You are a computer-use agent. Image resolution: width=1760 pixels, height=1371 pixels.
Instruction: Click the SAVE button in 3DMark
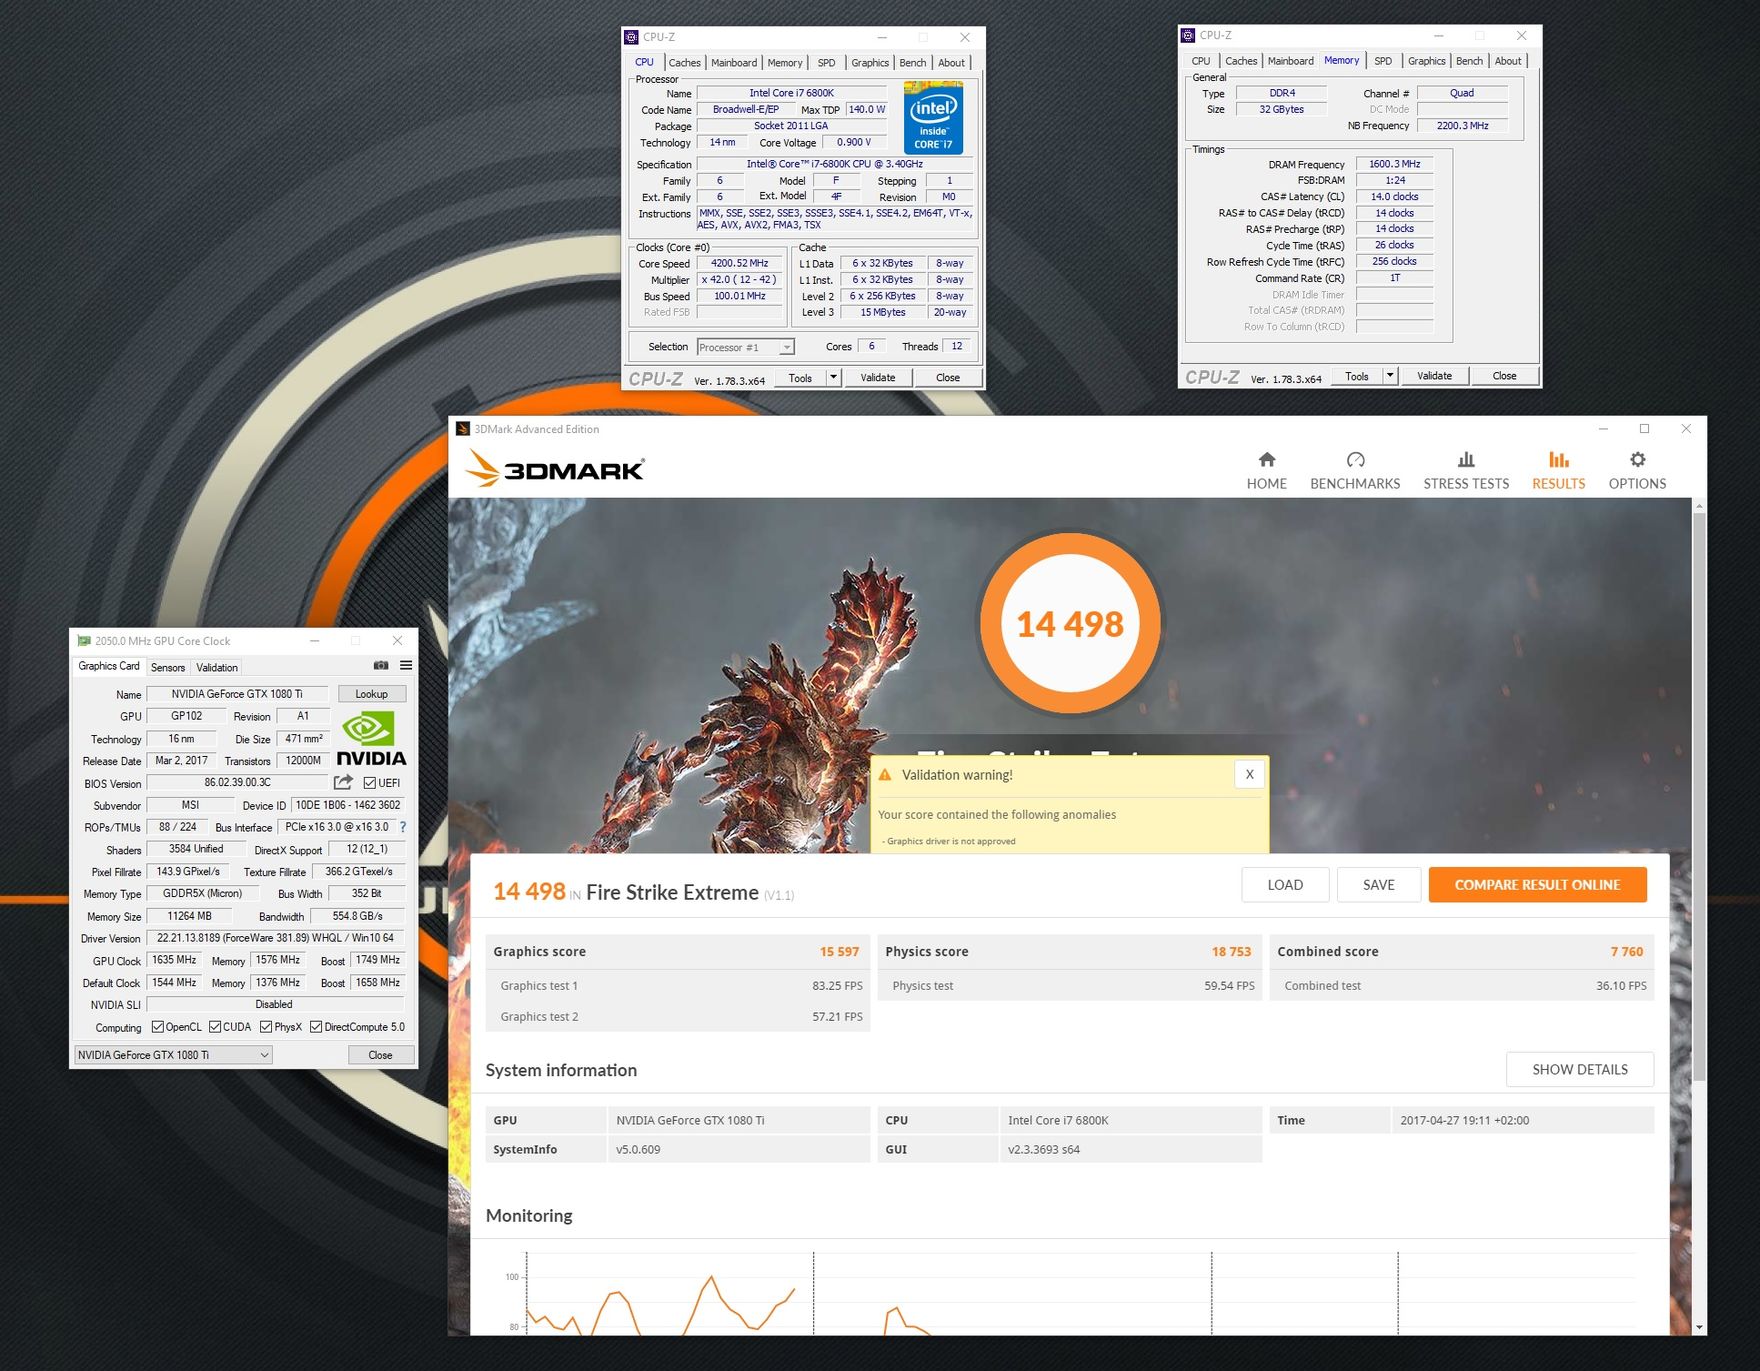coord(1378,884)
